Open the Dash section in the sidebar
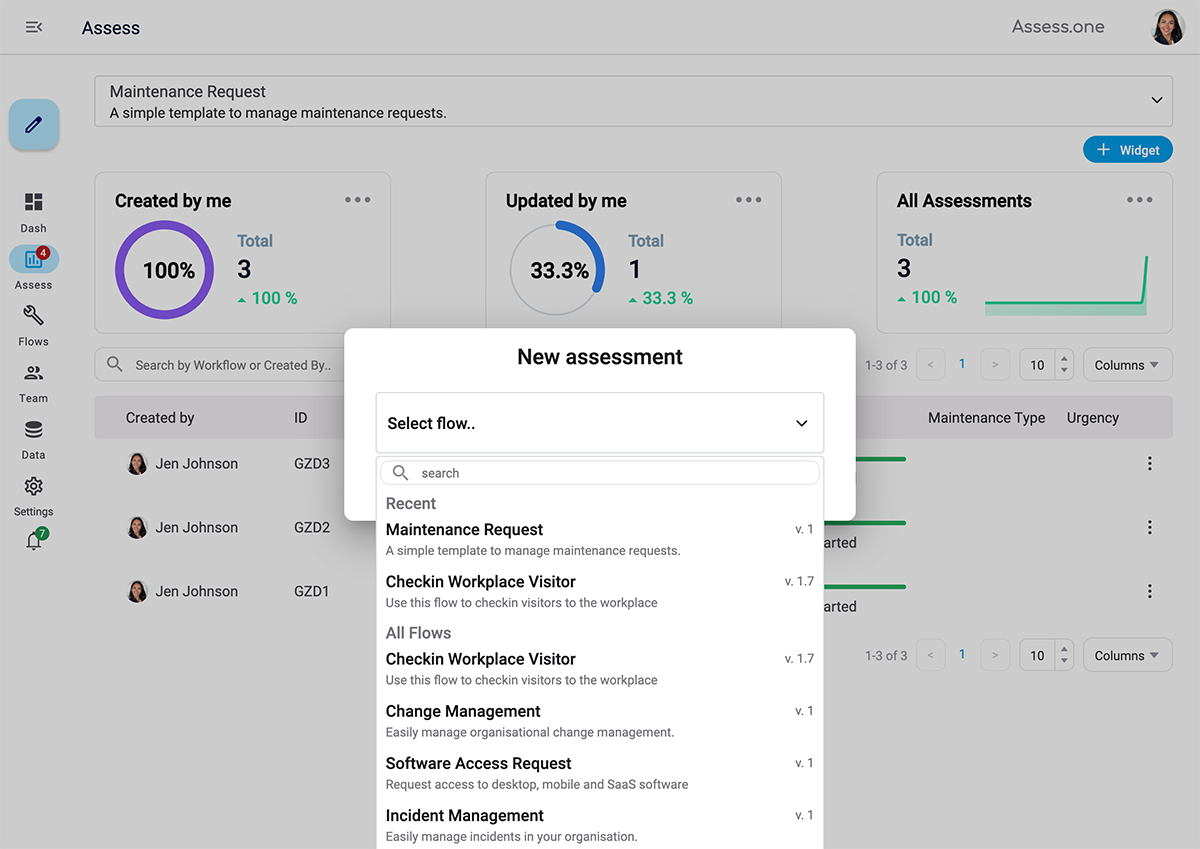Screen dimensions: 1200x849 tap(33, 212)
